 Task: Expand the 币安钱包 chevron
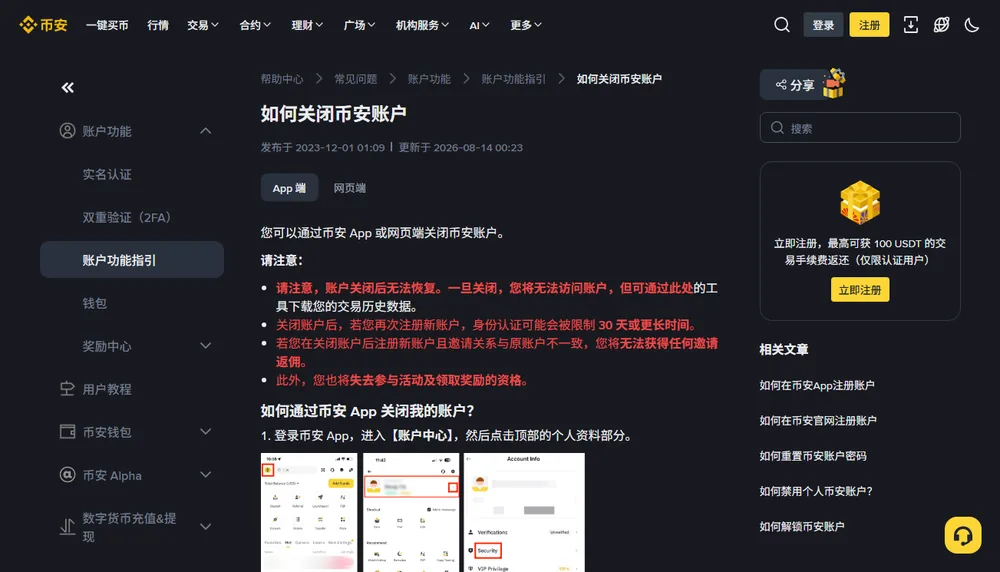(x=205, y=432)
